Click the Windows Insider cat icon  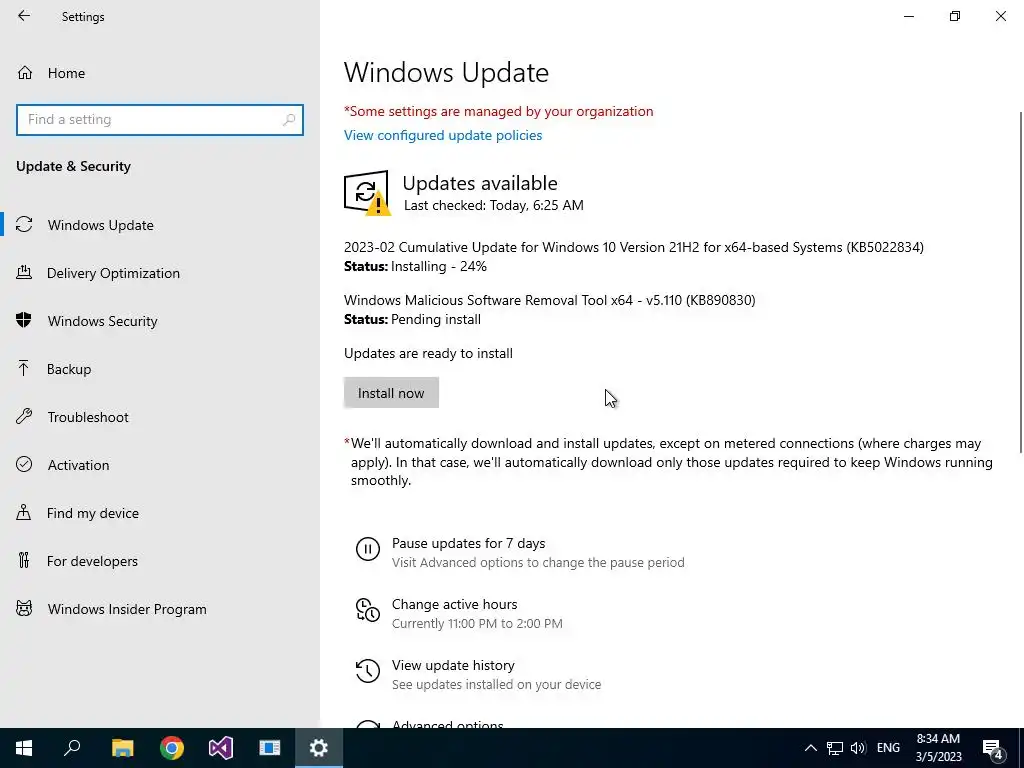[24, 609]
